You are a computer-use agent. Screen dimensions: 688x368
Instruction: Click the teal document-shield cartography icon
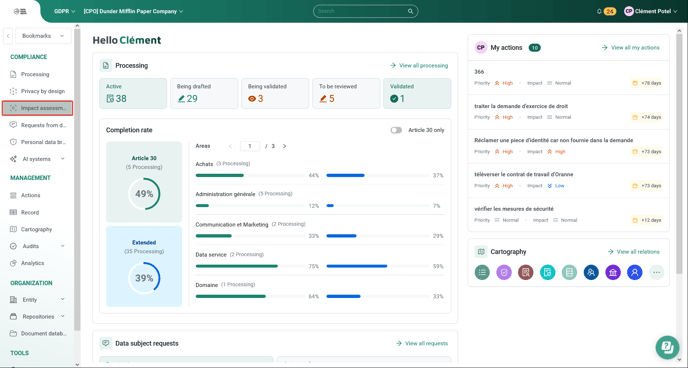point(548,272)
